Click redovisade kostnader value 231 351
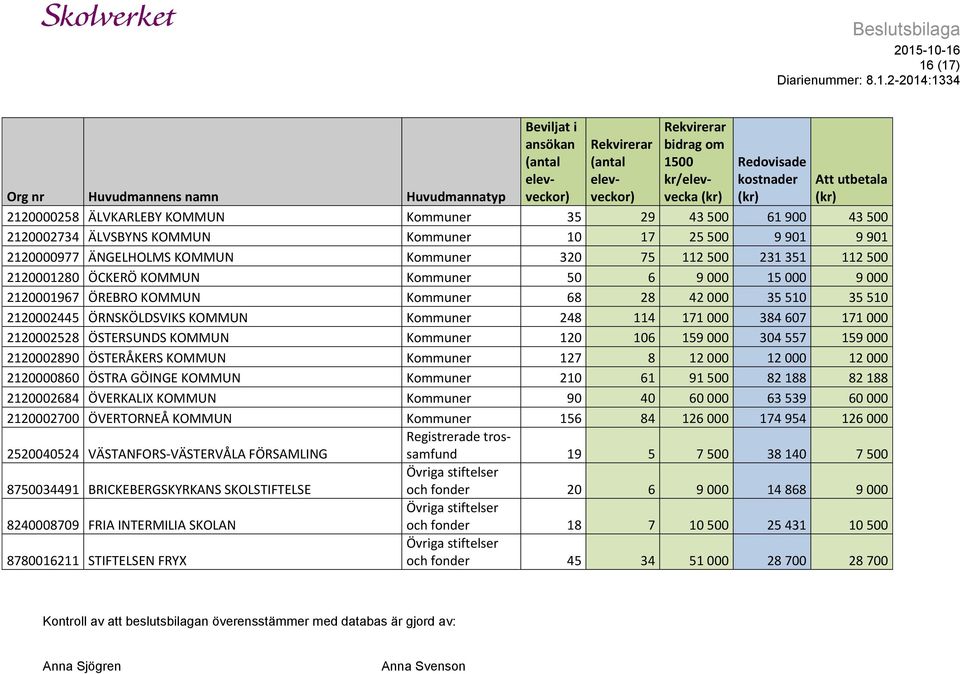This screenshot has height=674, width=960. click(783, 257)
